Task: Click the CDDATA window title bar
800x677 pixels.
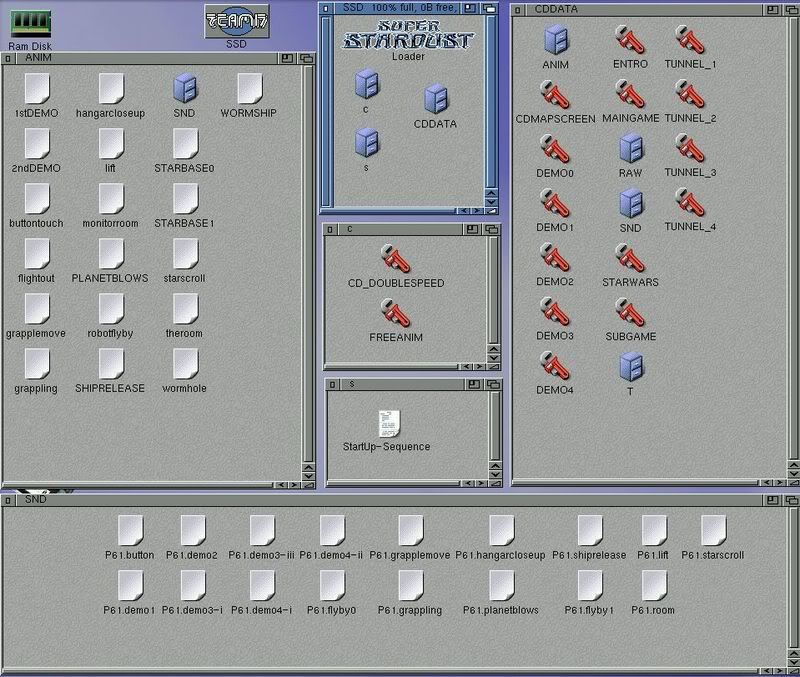Action: click(640, 9)
